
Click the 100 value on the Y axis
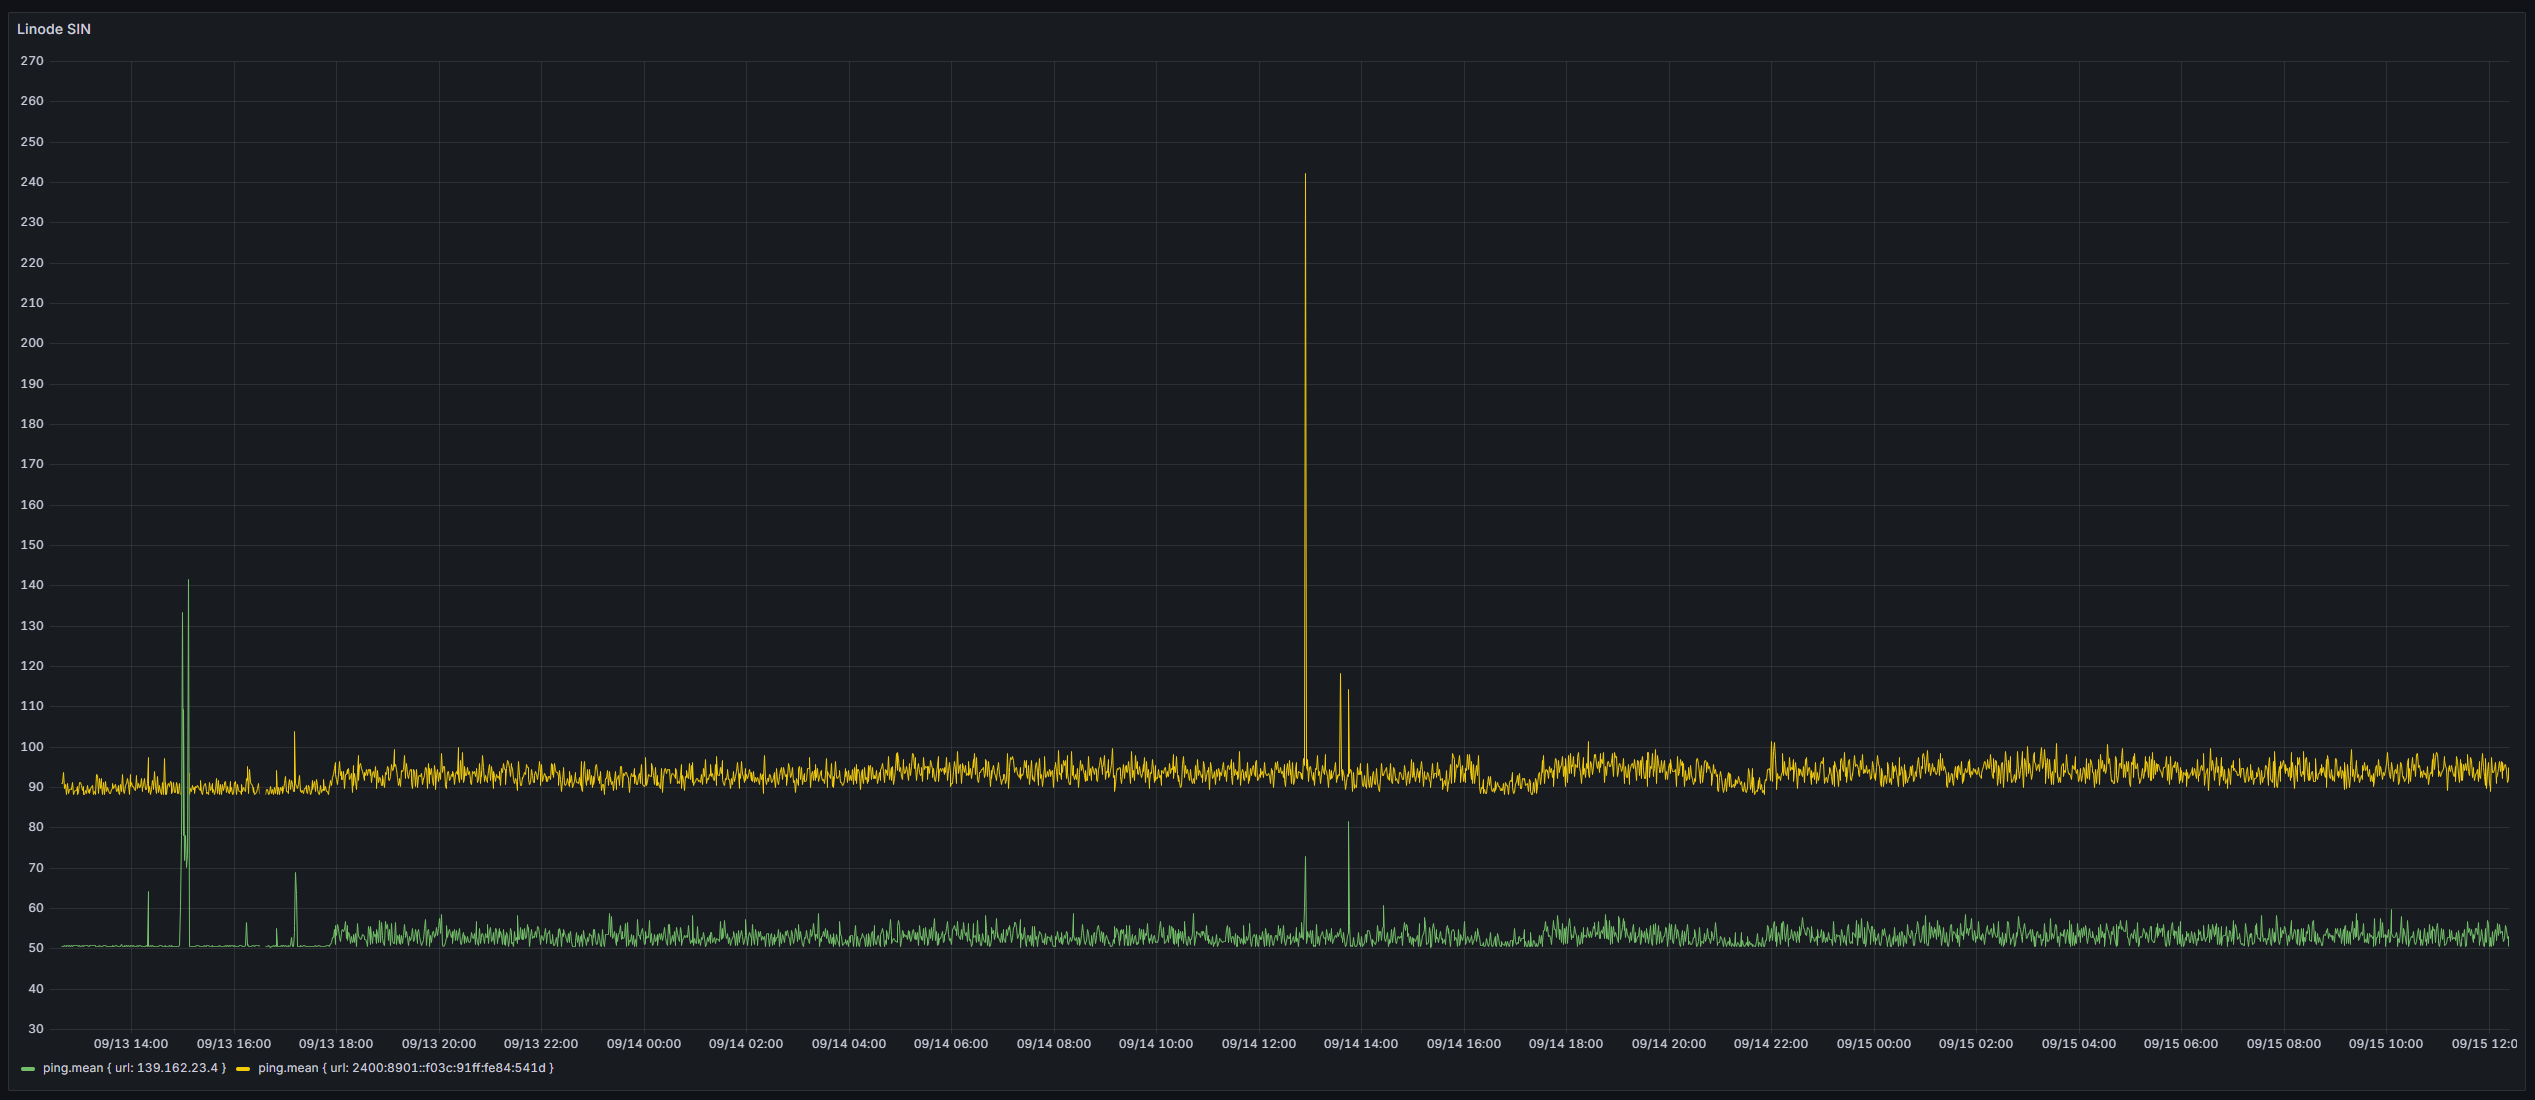[32, 747]
